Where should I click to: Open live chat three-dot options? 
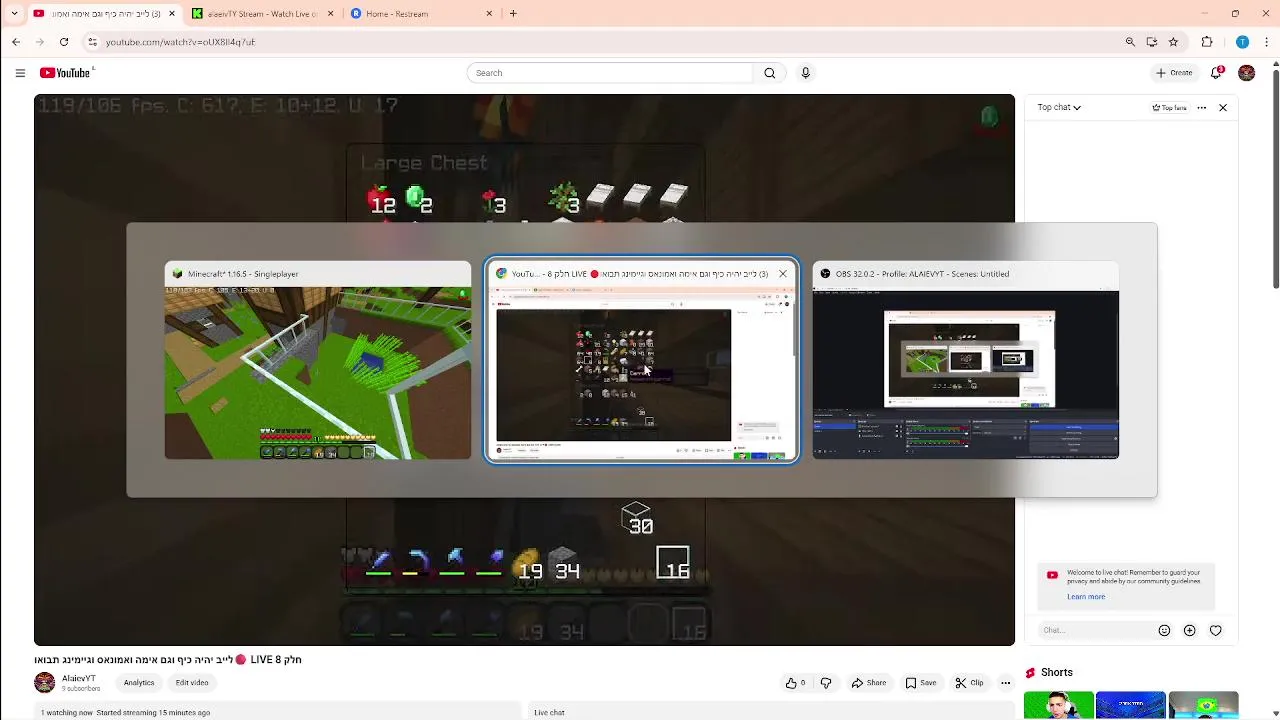point(1202,108)
